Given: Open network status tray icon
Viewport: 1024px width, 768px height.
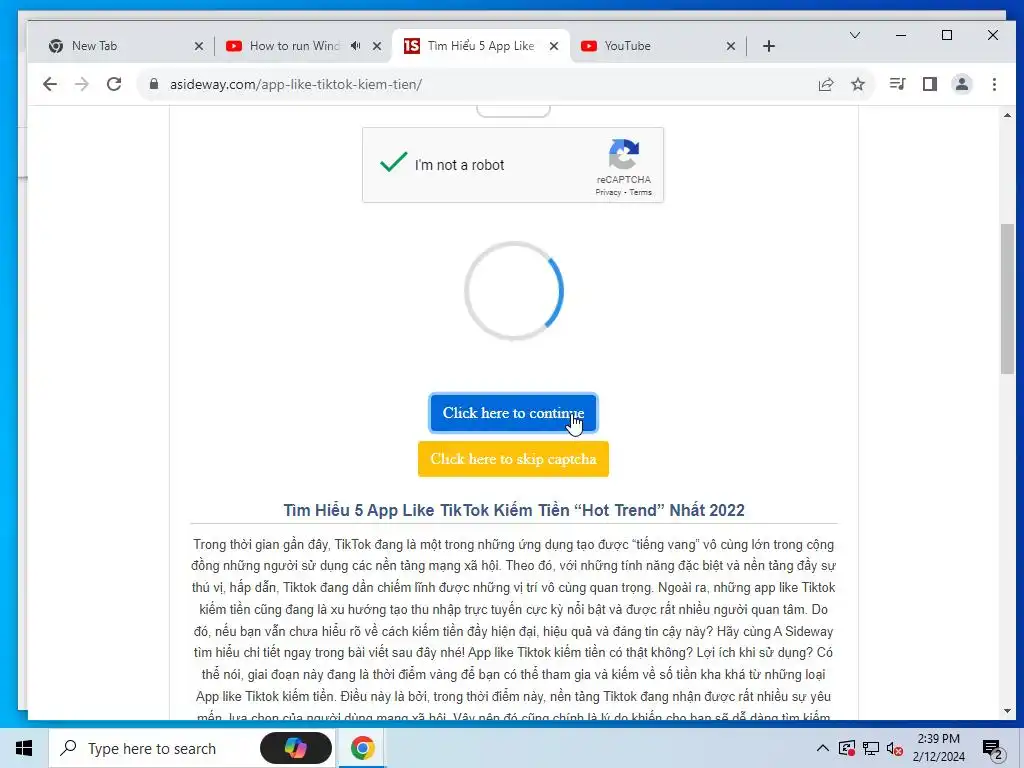Looking at the screenshot, I should (x=871, y=748).
